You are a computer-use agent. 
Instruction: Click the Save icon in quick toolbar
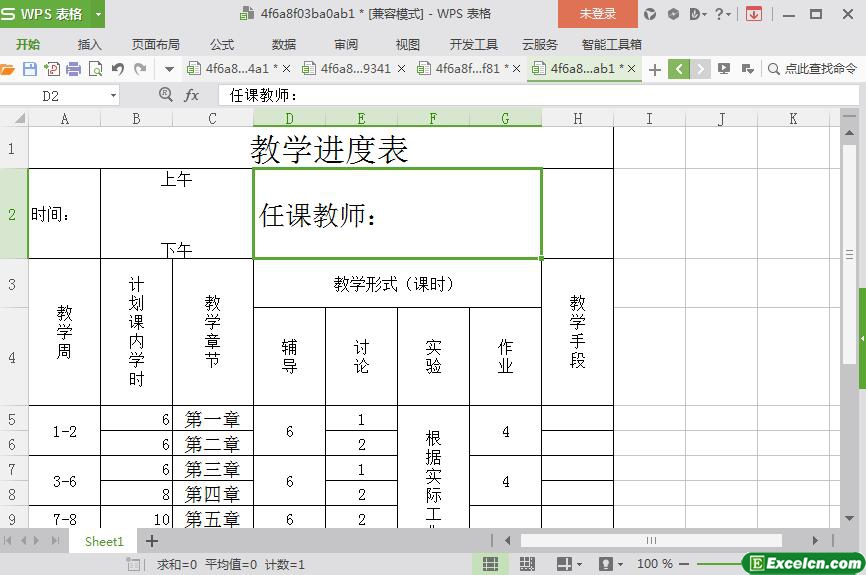[30, 69]
